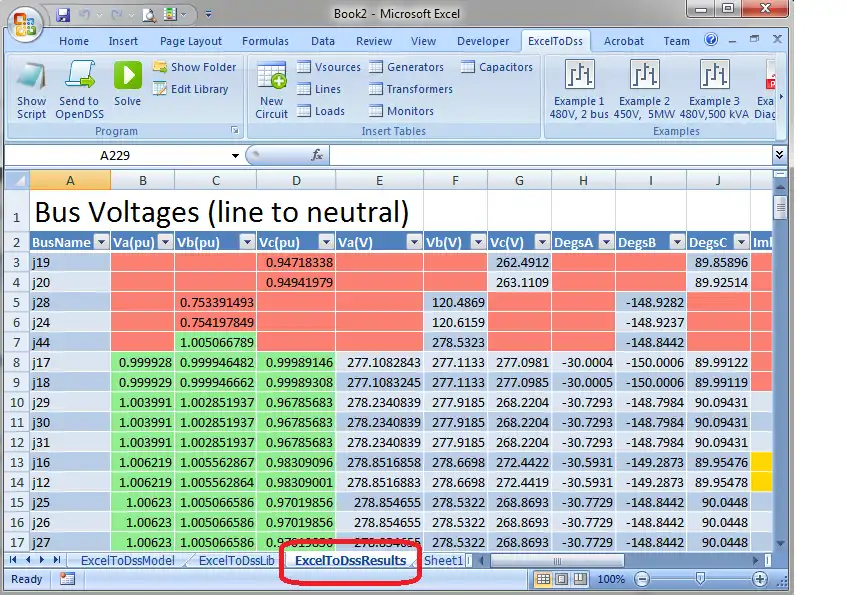846x595 pixels.
Task: Select cell containing 262.4912
Action: click(x=519, y=263)
